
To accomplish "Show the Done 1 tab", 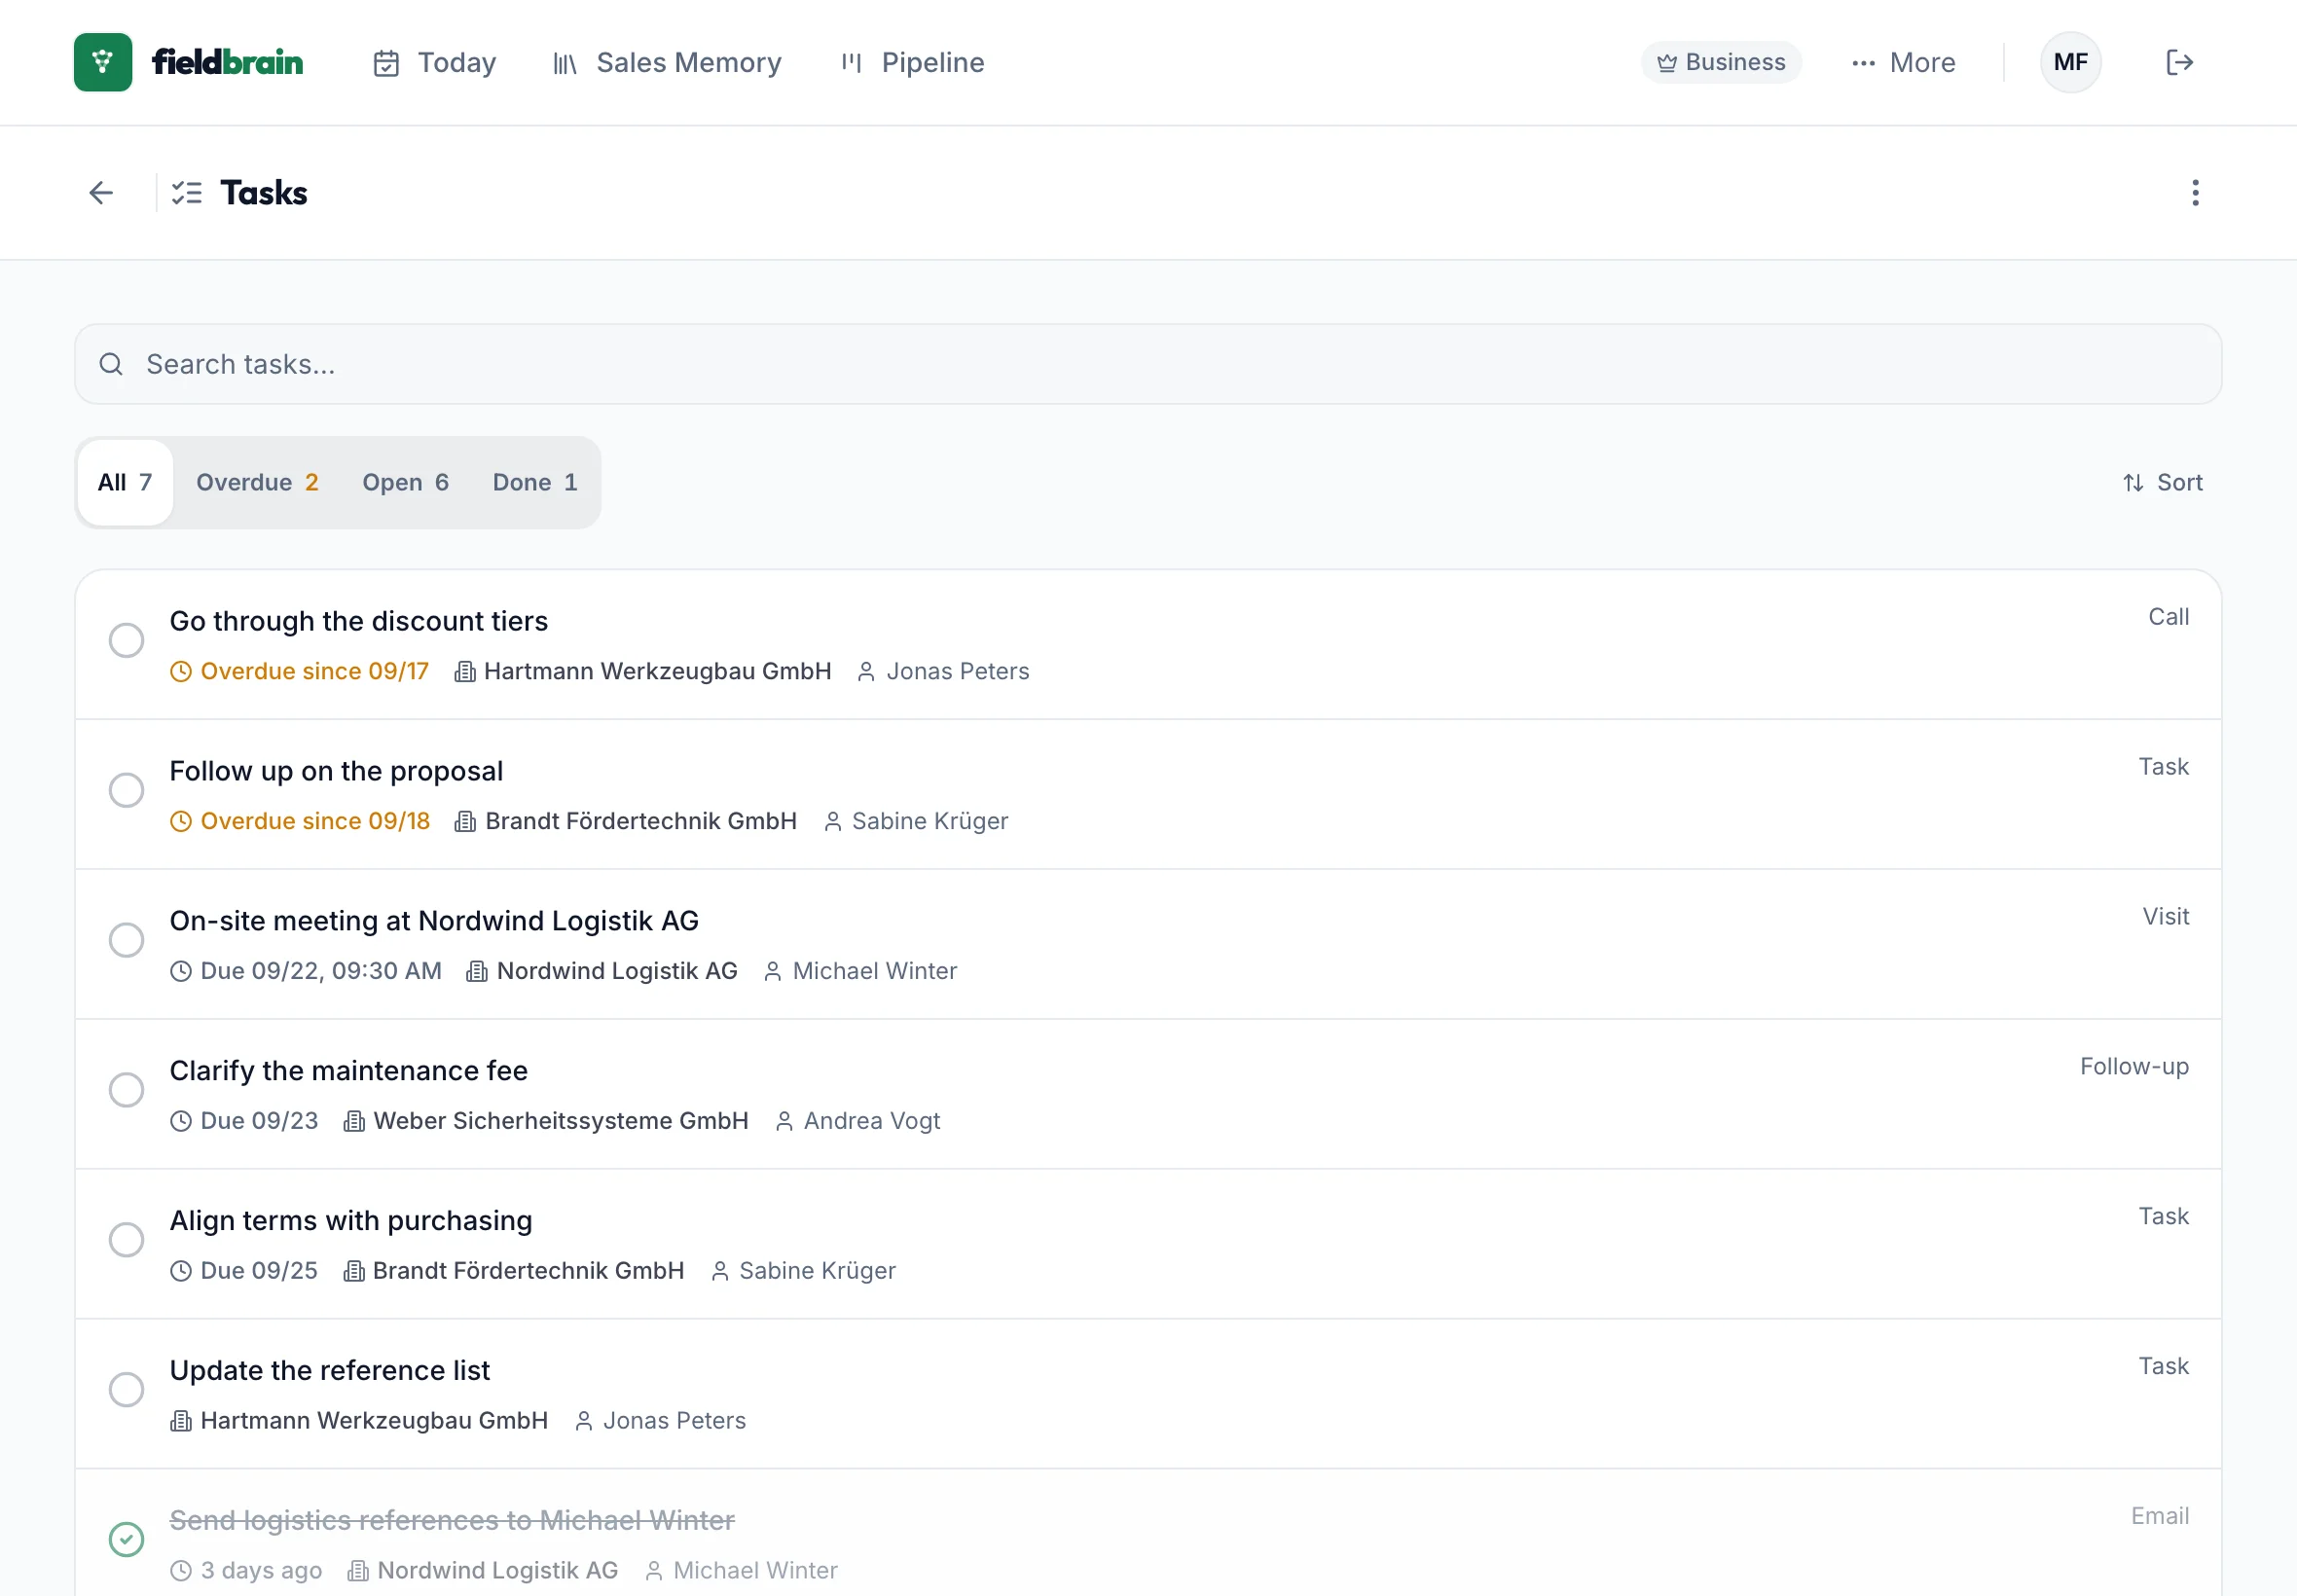I will [x=535, y=483].
